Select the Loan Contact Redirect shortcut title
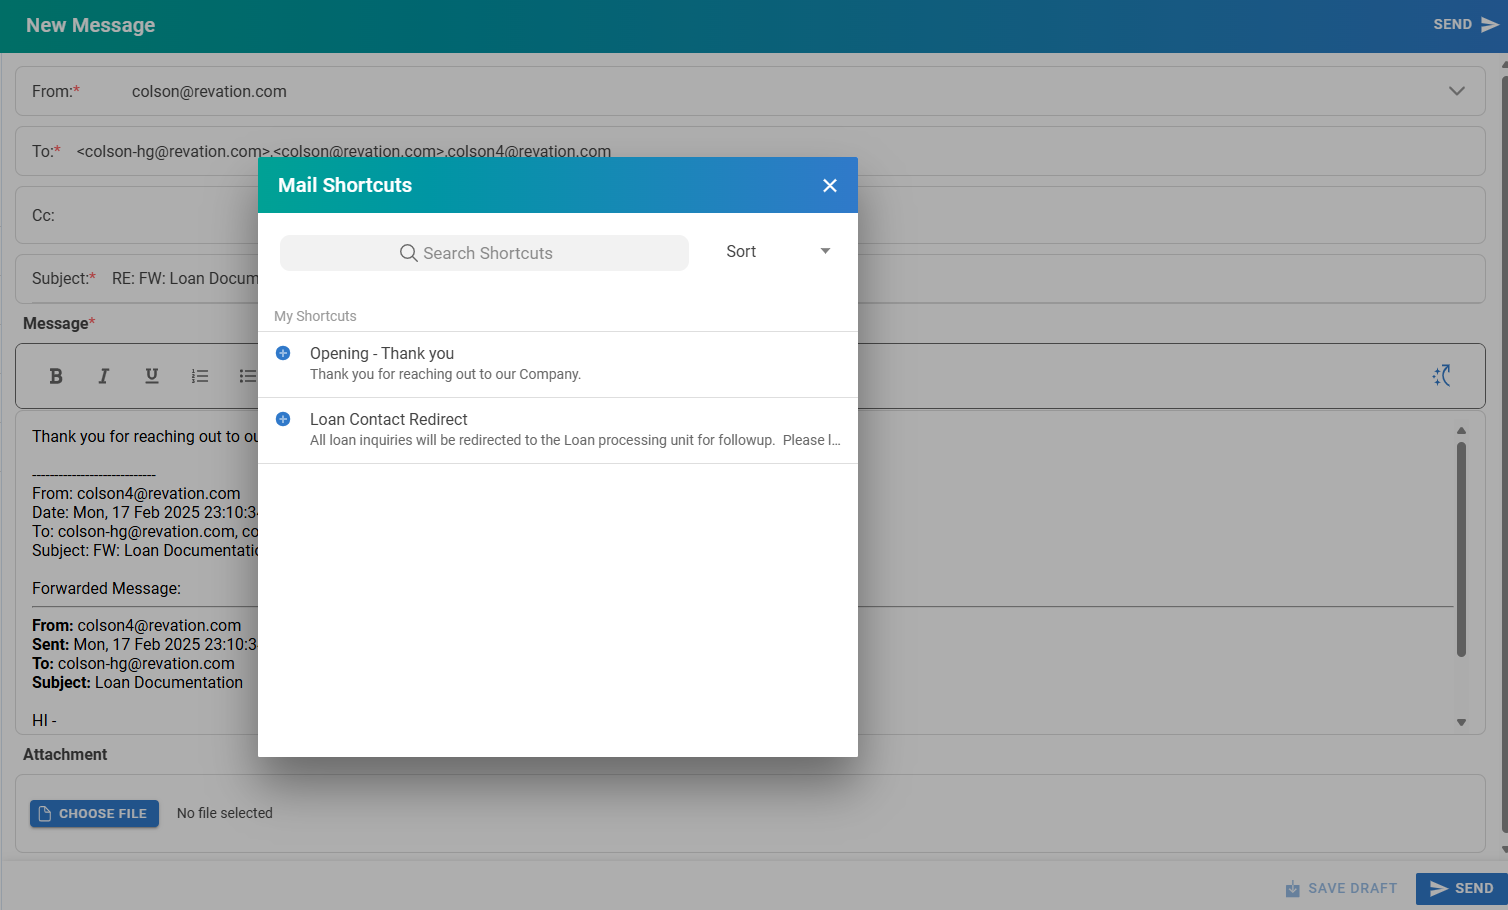Viewport: 1508px width, 910px height. coord(388,419)
